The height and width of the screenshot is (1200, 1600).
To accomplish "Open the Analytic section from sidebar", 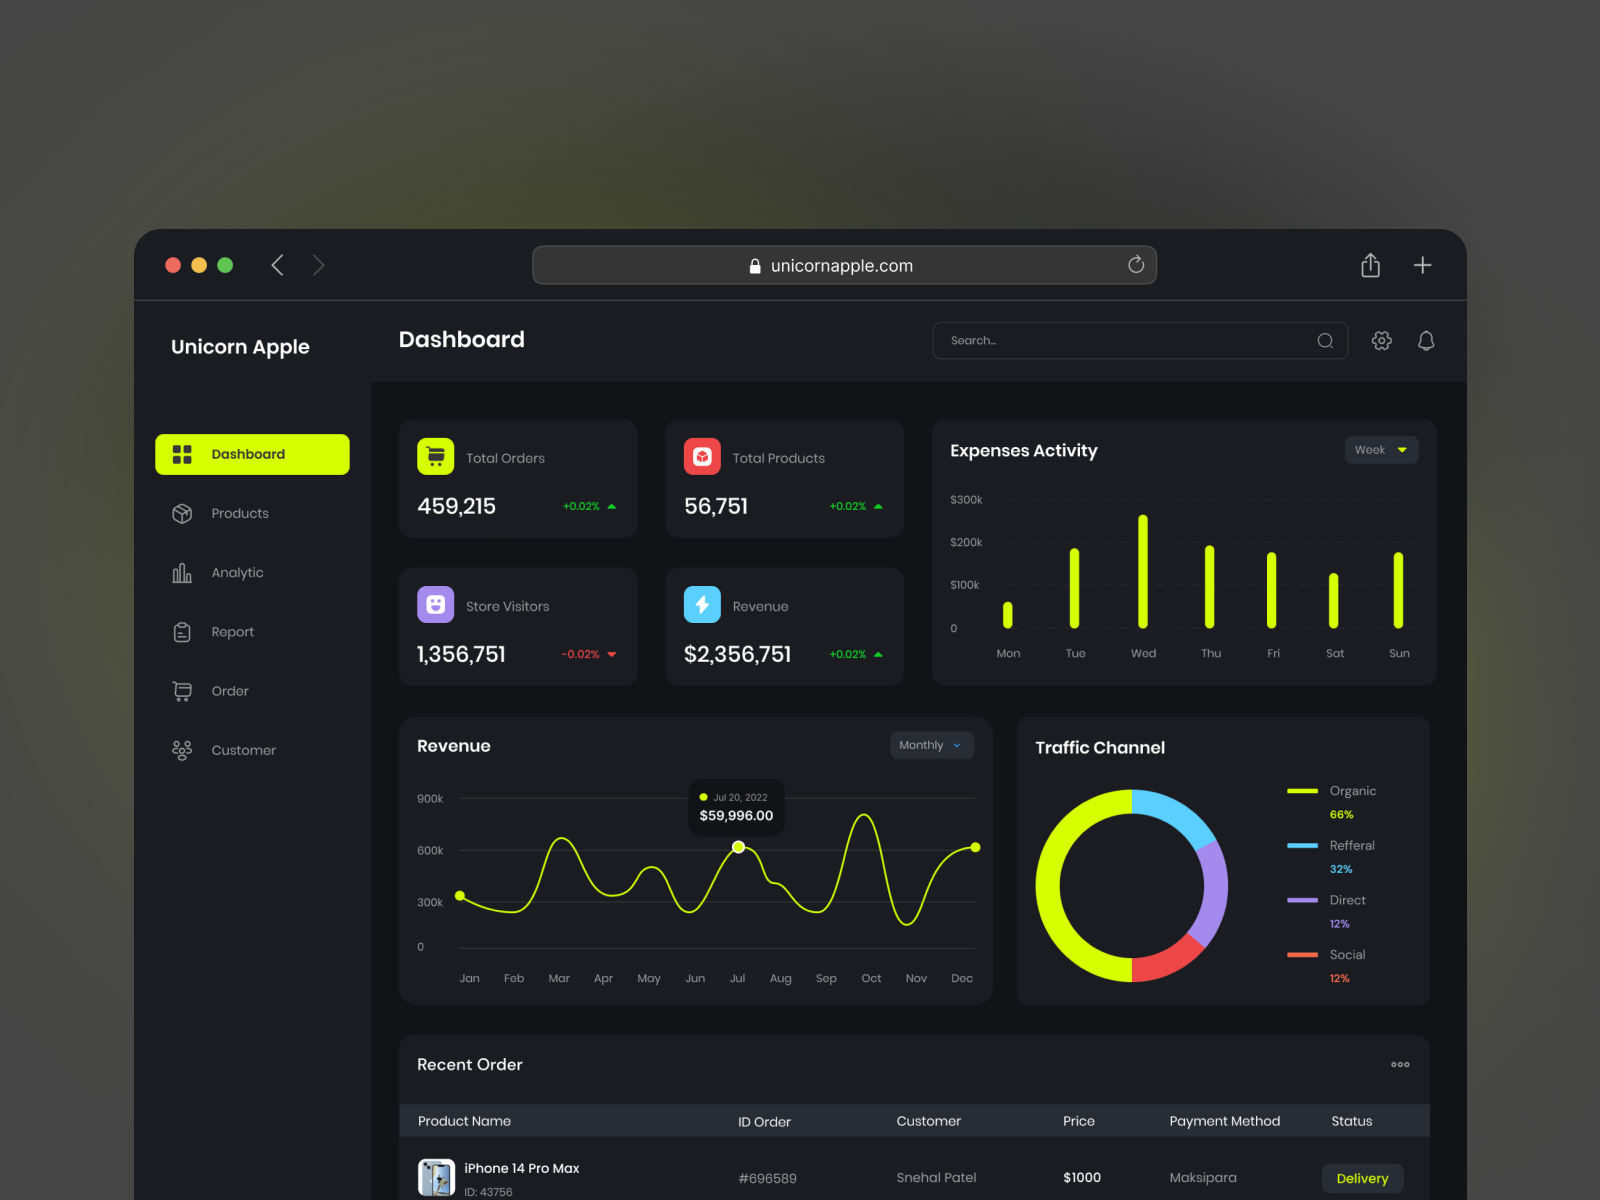I will pyautogui.click(x=183, y=572).
